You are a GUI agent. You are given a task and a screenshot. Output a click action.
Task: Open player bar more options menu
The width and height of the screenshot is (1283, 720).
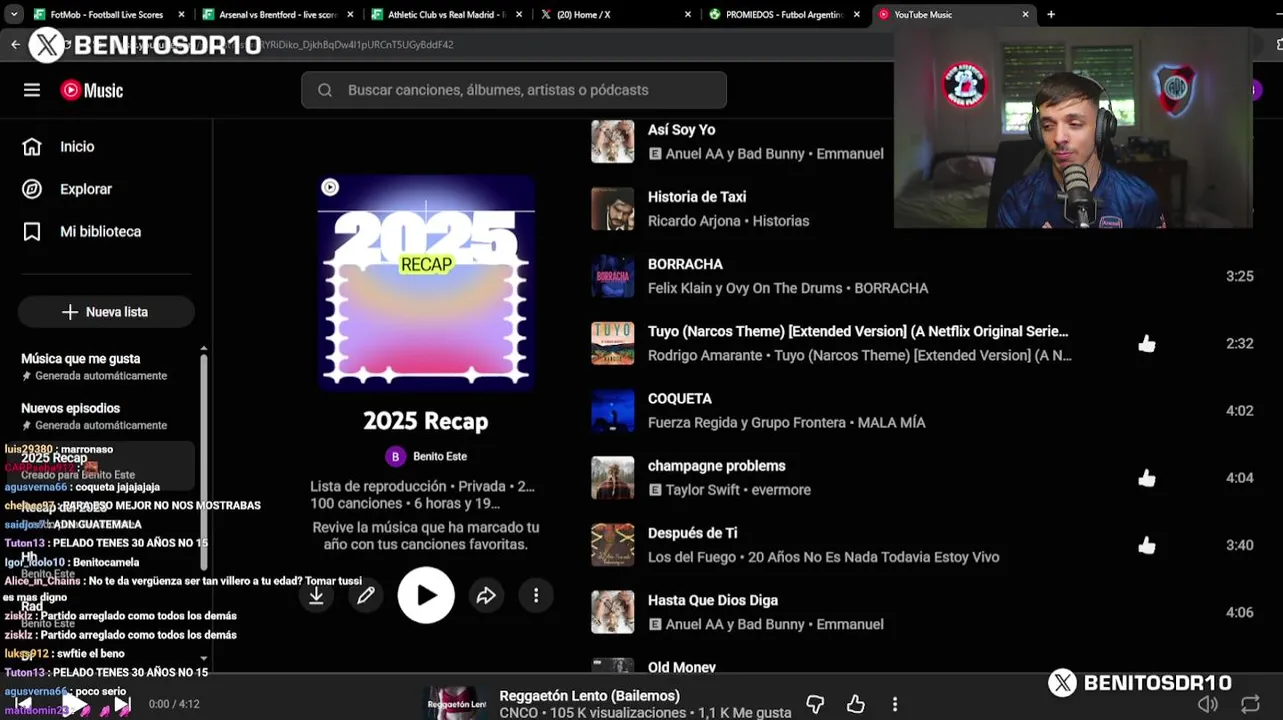pyautogui.click(x=895, y=704)
